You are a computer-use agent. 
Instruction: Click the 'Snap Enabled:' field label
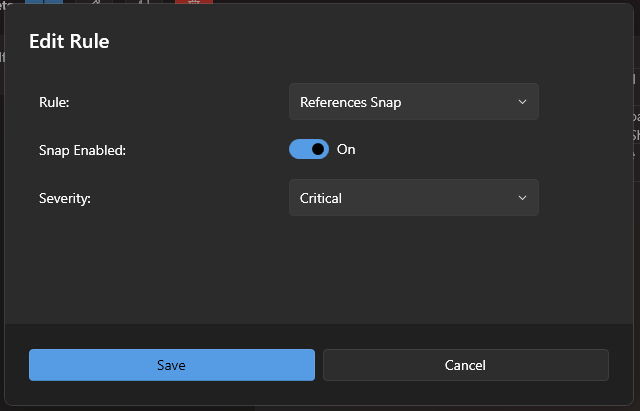(x=82, y=150)
